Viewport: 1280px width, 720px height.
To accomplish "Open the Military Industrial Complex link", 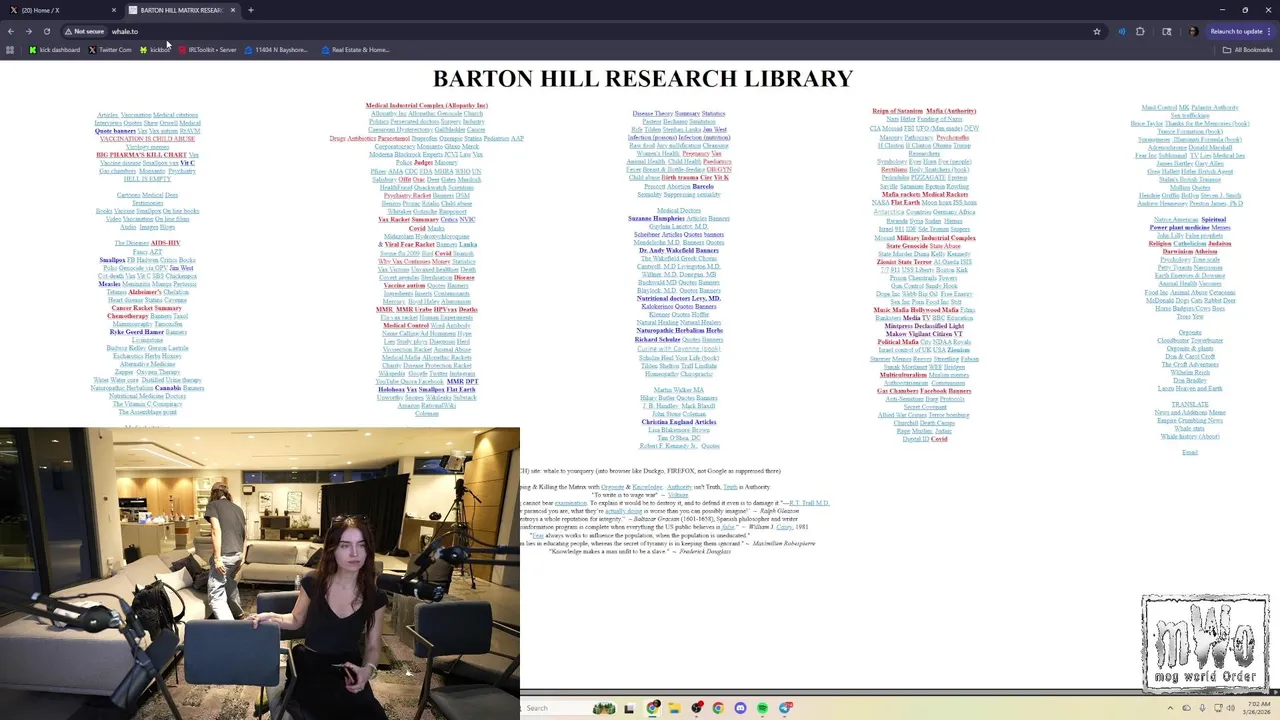I will pyautogui.click(x=936, y=238).
